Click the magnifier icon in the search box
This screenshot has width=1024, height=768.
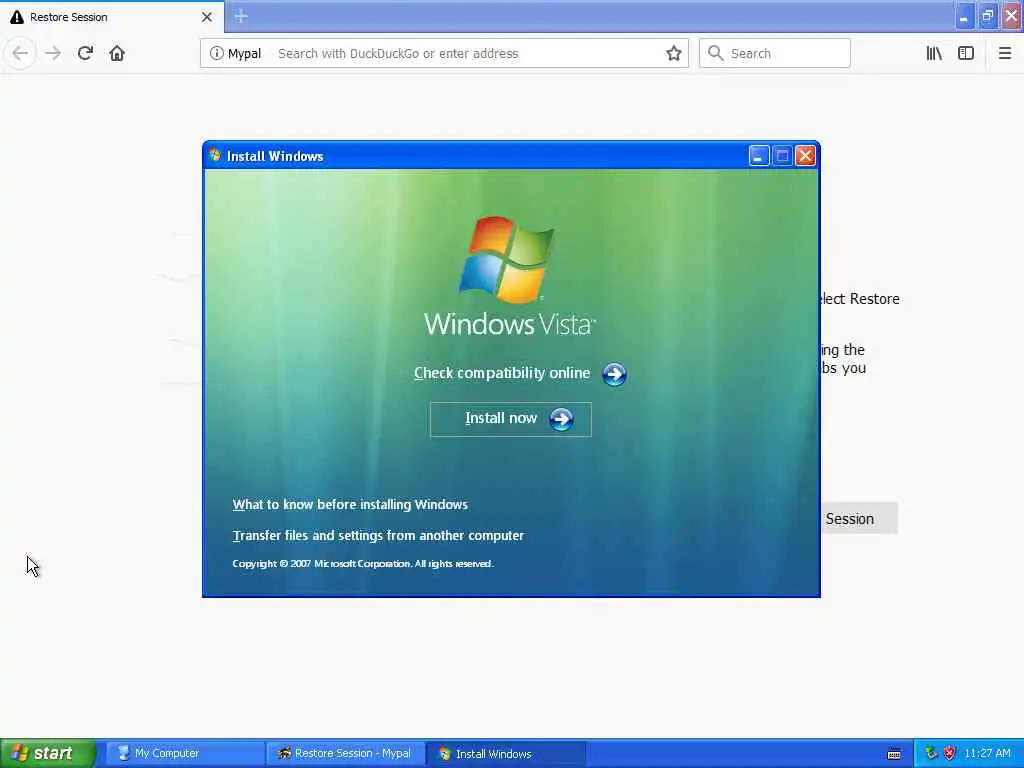click(x=716, y=53)
